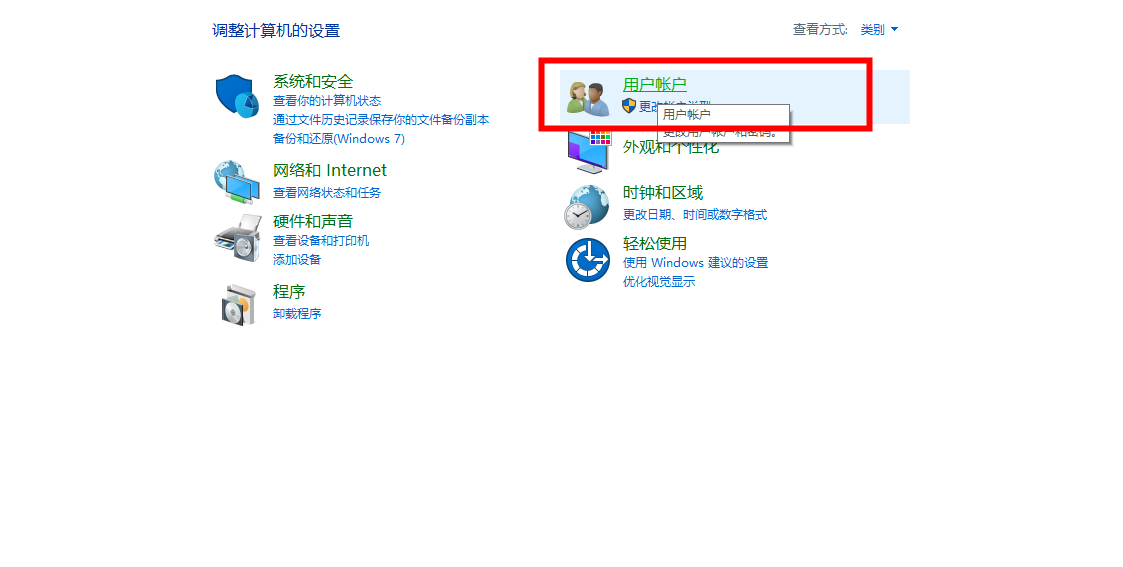Image resolution: width=1123 pixels, height=567 pixels.
Task: Click the Network and Internet globe icon
Action: coord(237,183)
